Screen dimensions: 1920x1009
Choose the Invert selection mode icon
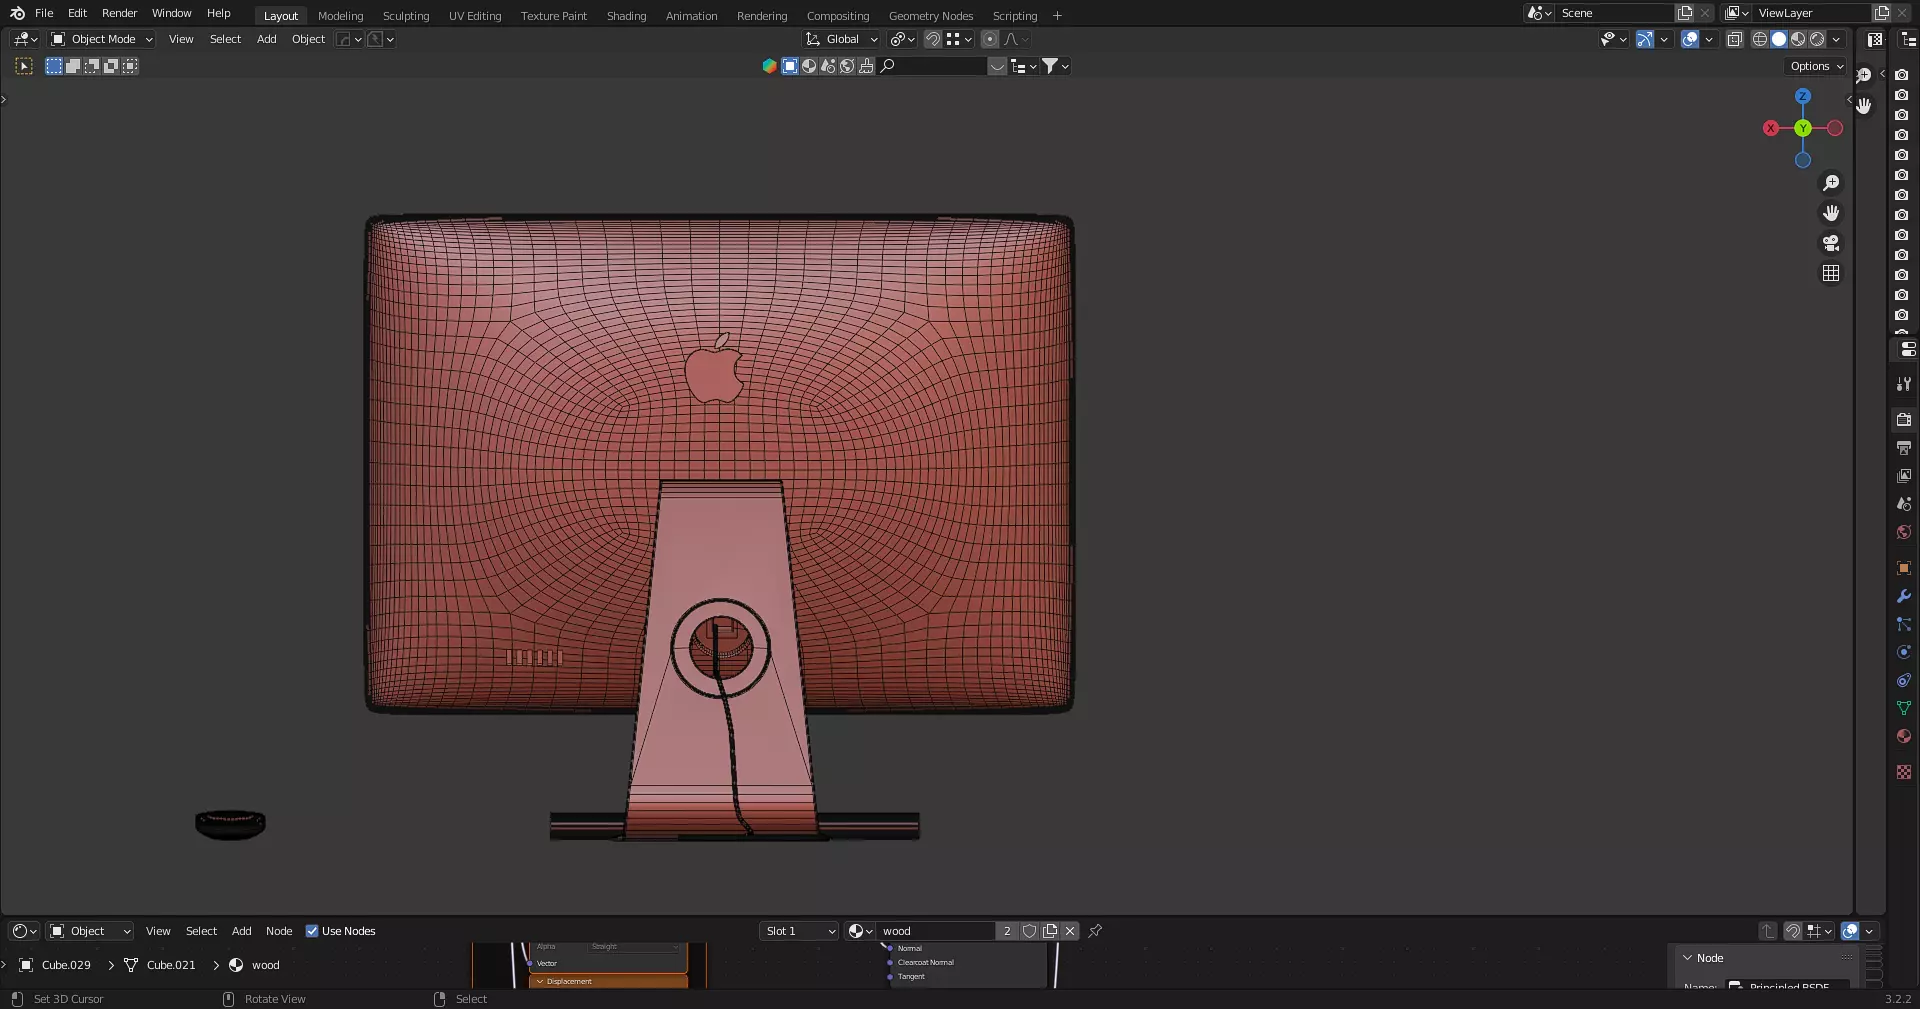pos(111,66)
